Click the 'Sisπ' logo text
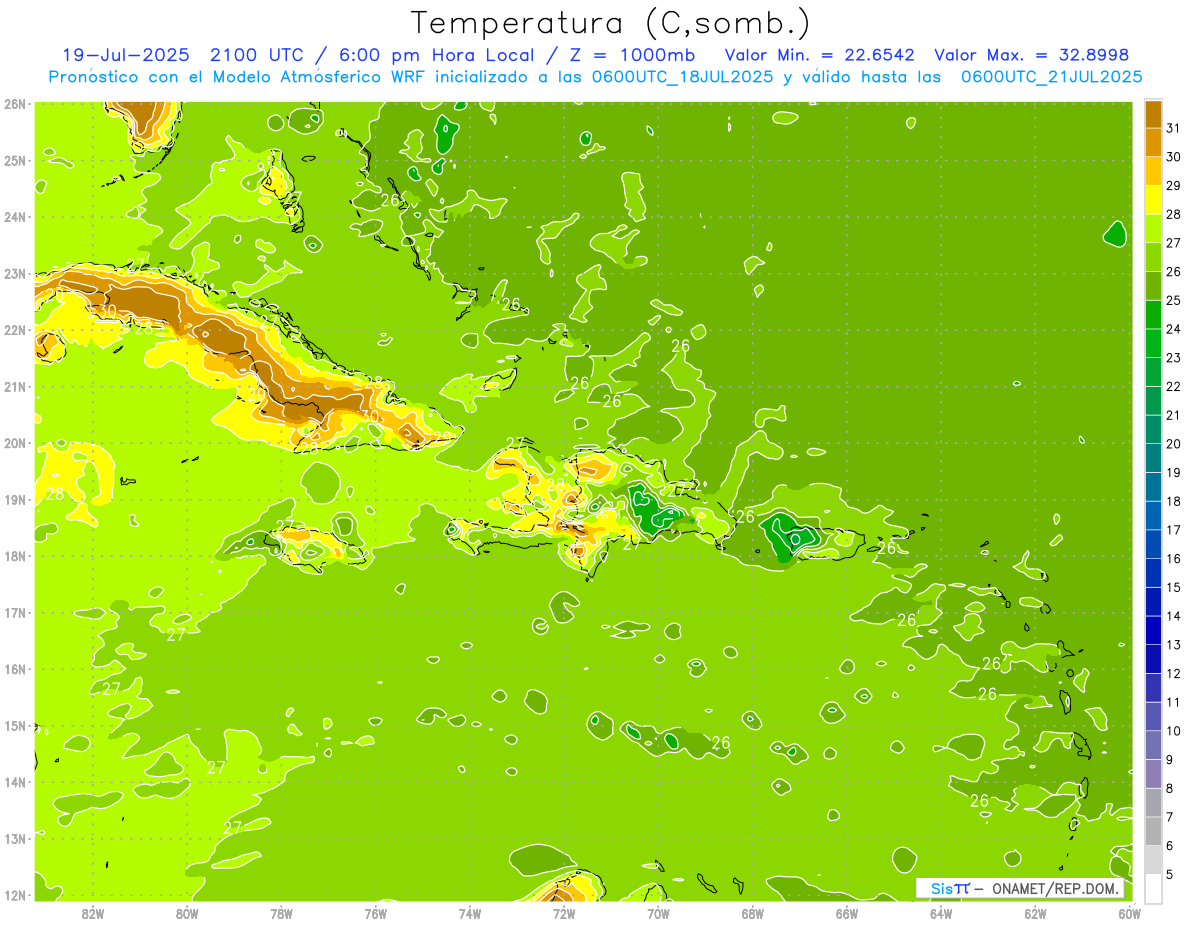This screenshot has height=927, width=1200. [950, 888]
